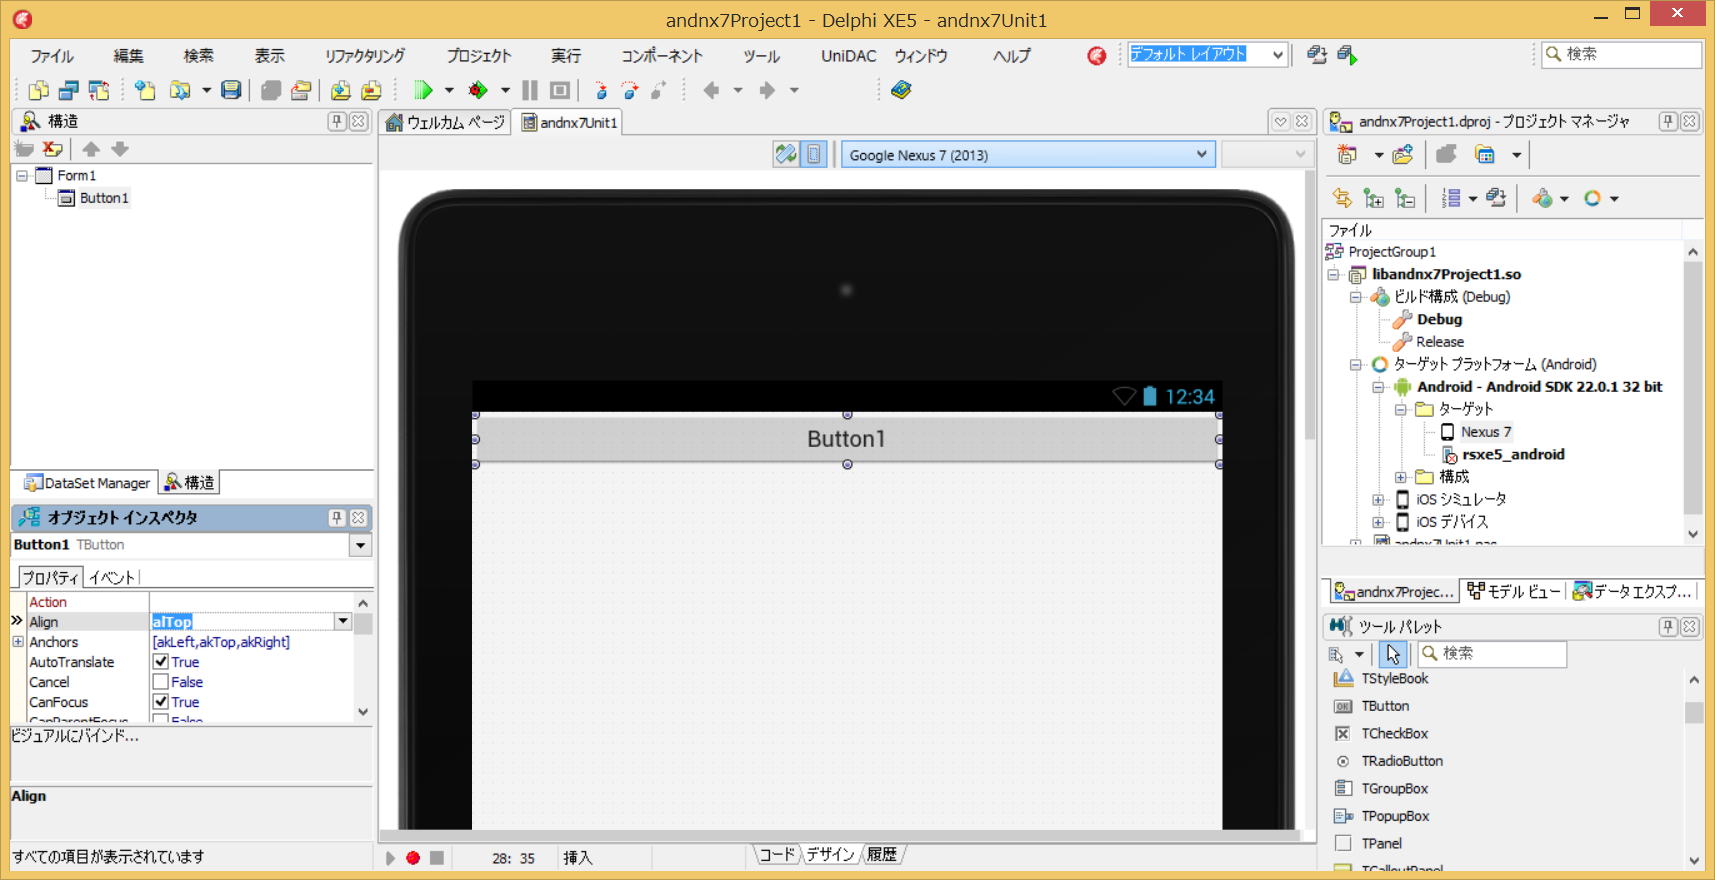The width and height of the screenshot is (1715, 880).
Task: Select Button1 on the design form
Action: point(846,439)
